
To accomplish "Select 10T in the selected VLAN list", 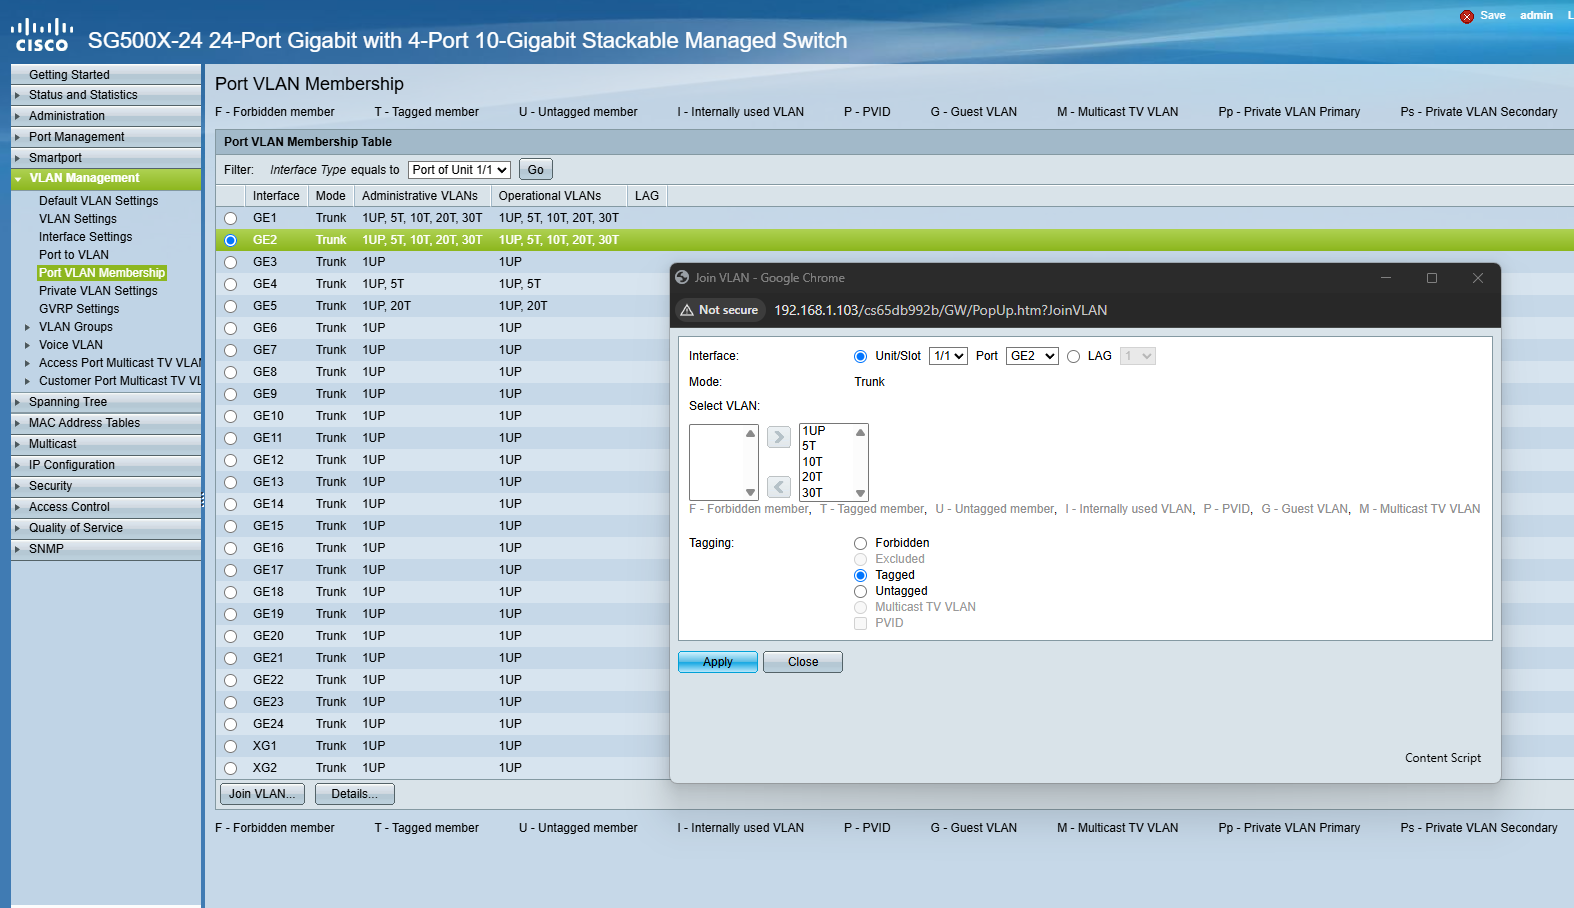I will pyautogui.click(x=812, y=462).
